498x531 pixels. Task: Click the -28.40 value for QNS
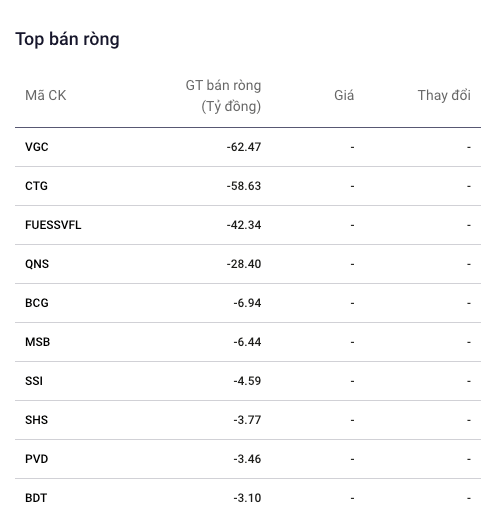click(244, 264)
